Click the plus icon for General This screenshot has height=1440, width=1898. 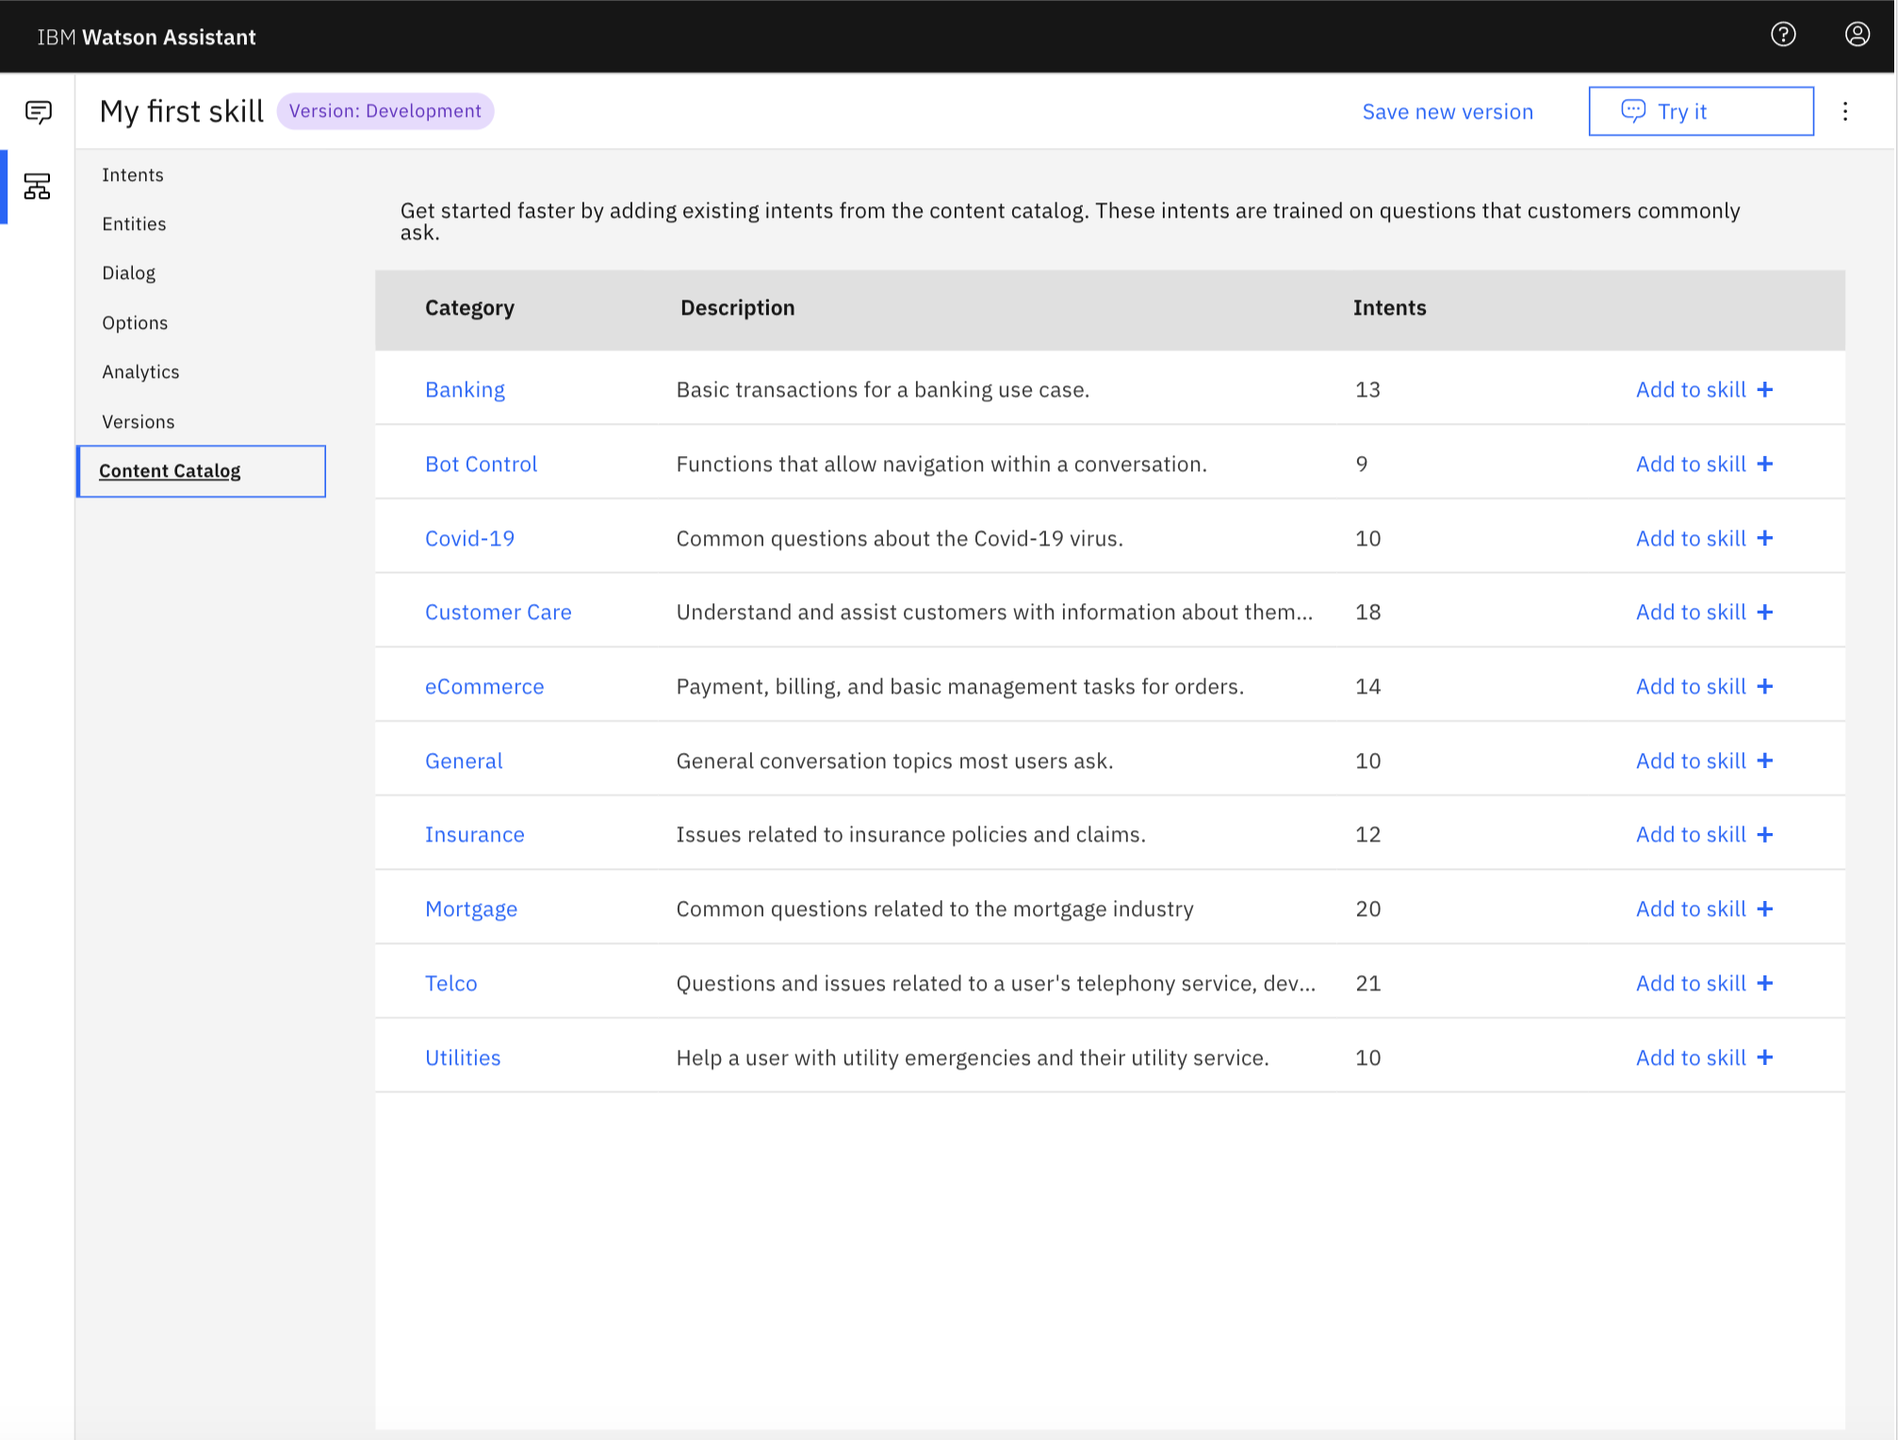[x=1765, y=761]
